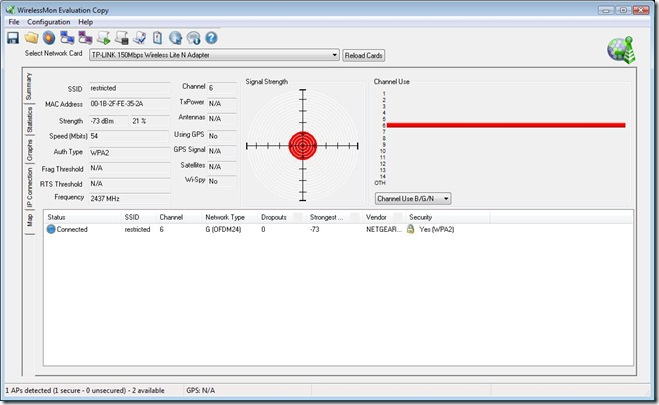
Task: Open the Graphs side tab
Action: 29,150
